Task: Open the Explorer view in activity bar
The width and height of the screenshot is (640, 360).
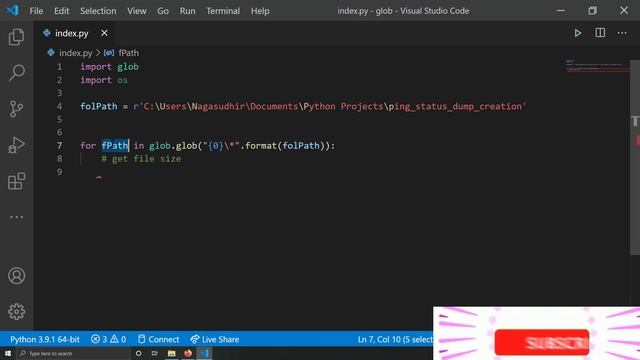Action: pos(16,37)
